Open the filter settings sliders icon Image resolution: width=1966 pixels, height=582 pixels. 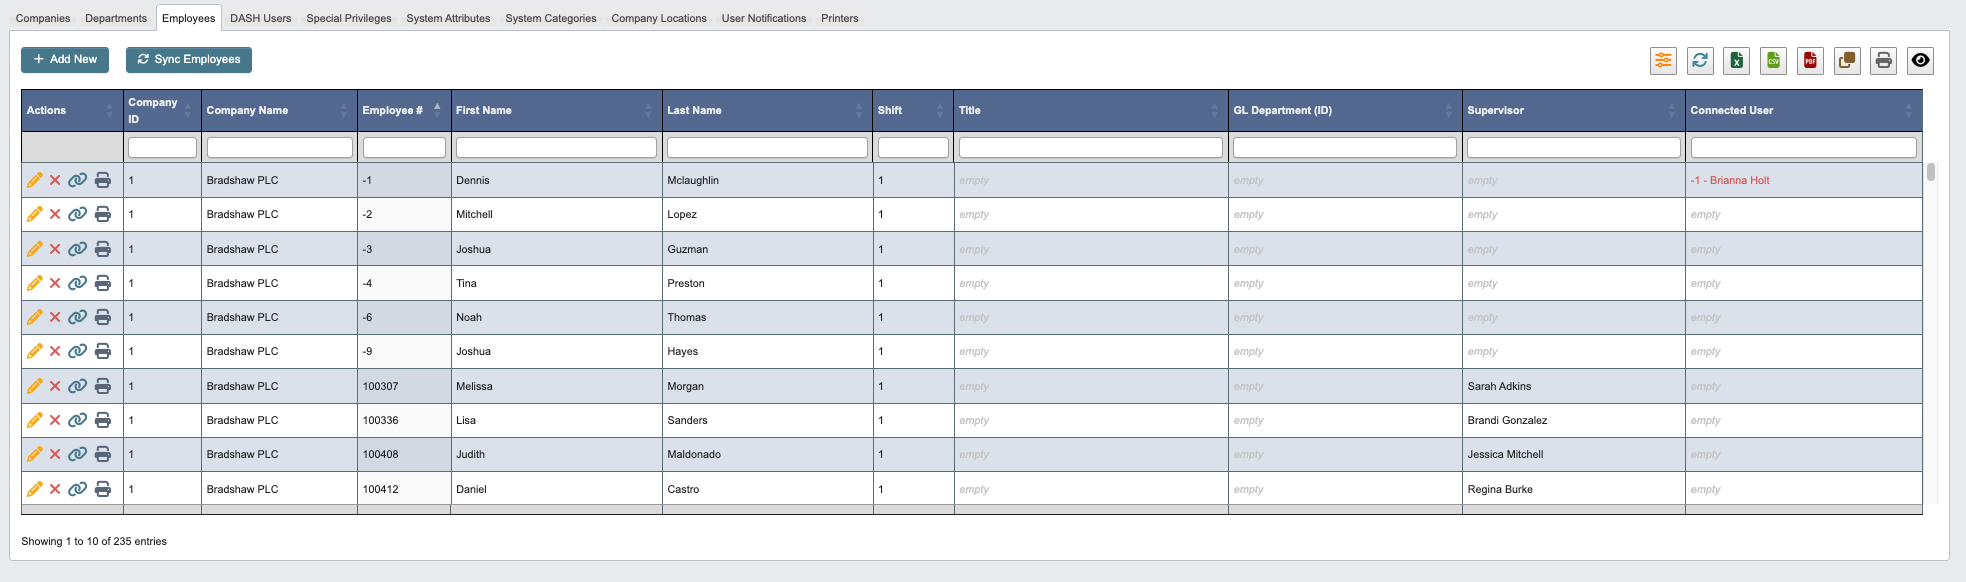1663,60
